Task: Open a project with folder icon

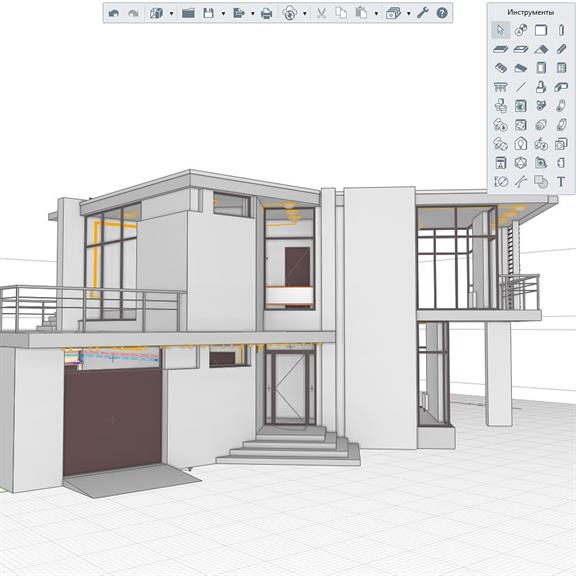Action: [x=188, y=14]
